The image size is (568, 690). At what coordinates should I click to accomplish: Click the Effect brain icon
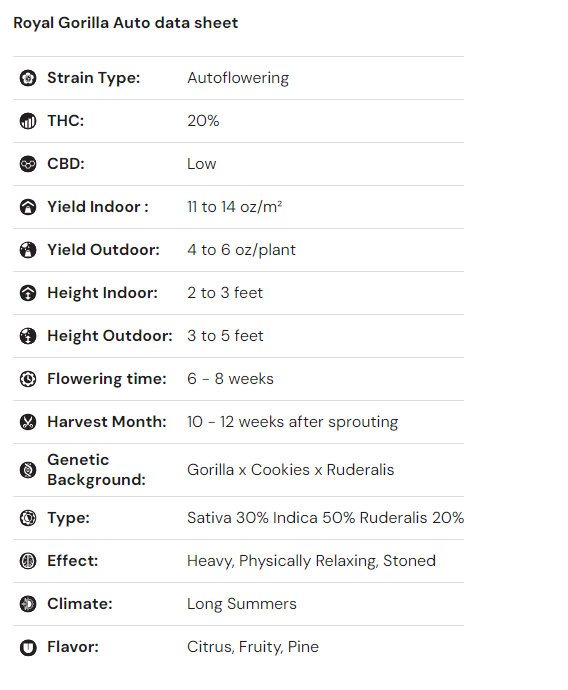coord(28,562)
